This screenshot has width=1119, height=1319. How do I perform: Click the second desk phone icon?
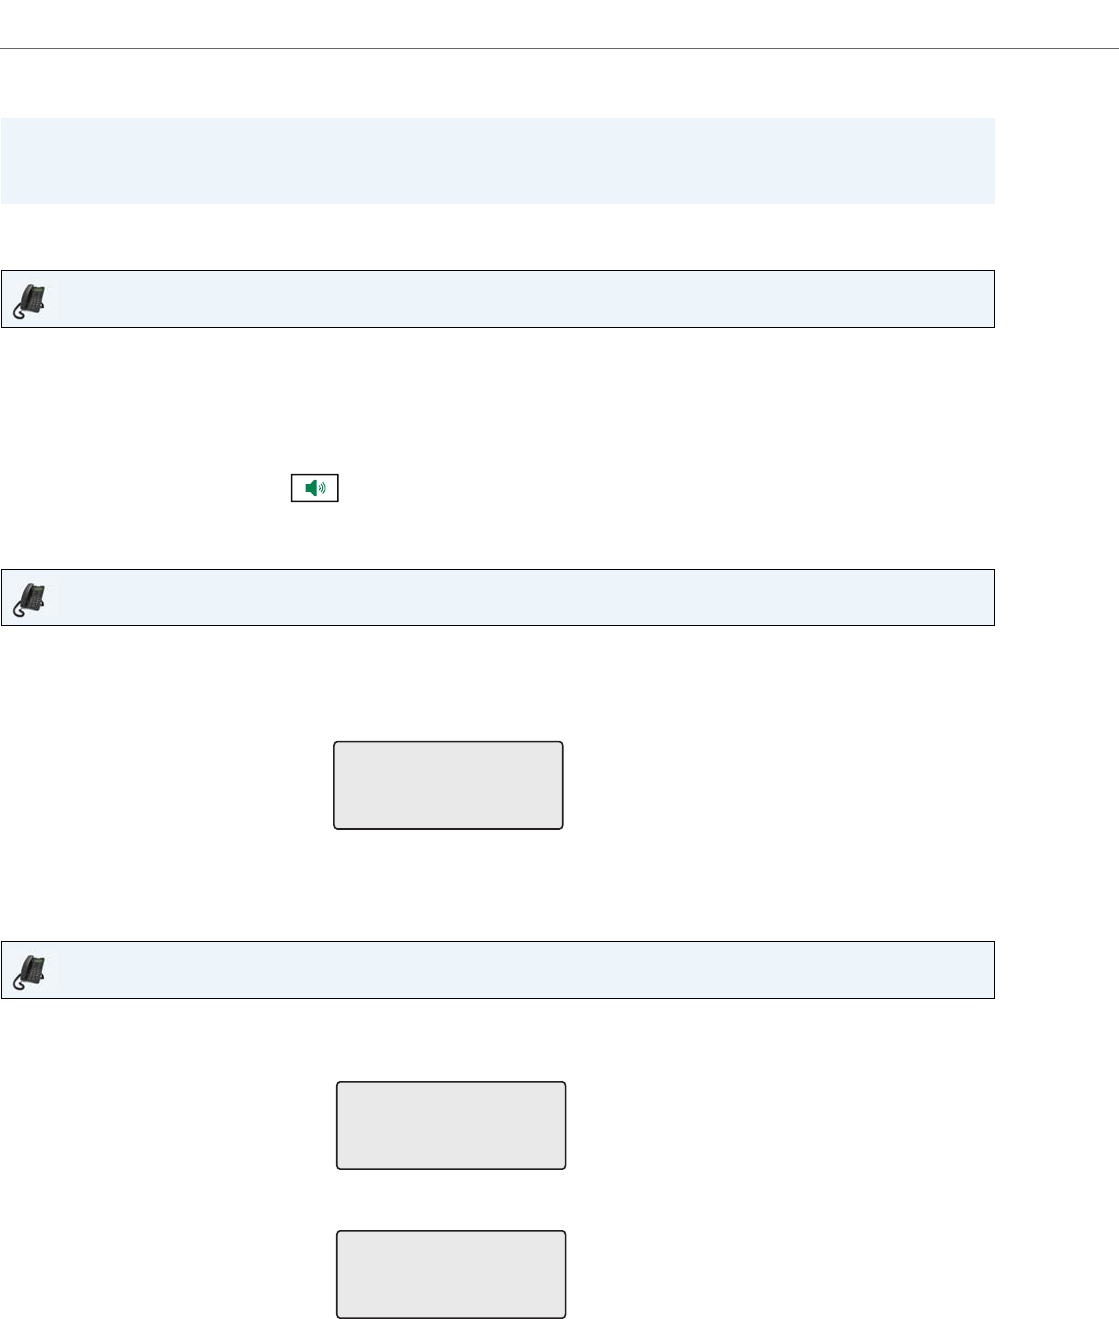tap(30, 598)
